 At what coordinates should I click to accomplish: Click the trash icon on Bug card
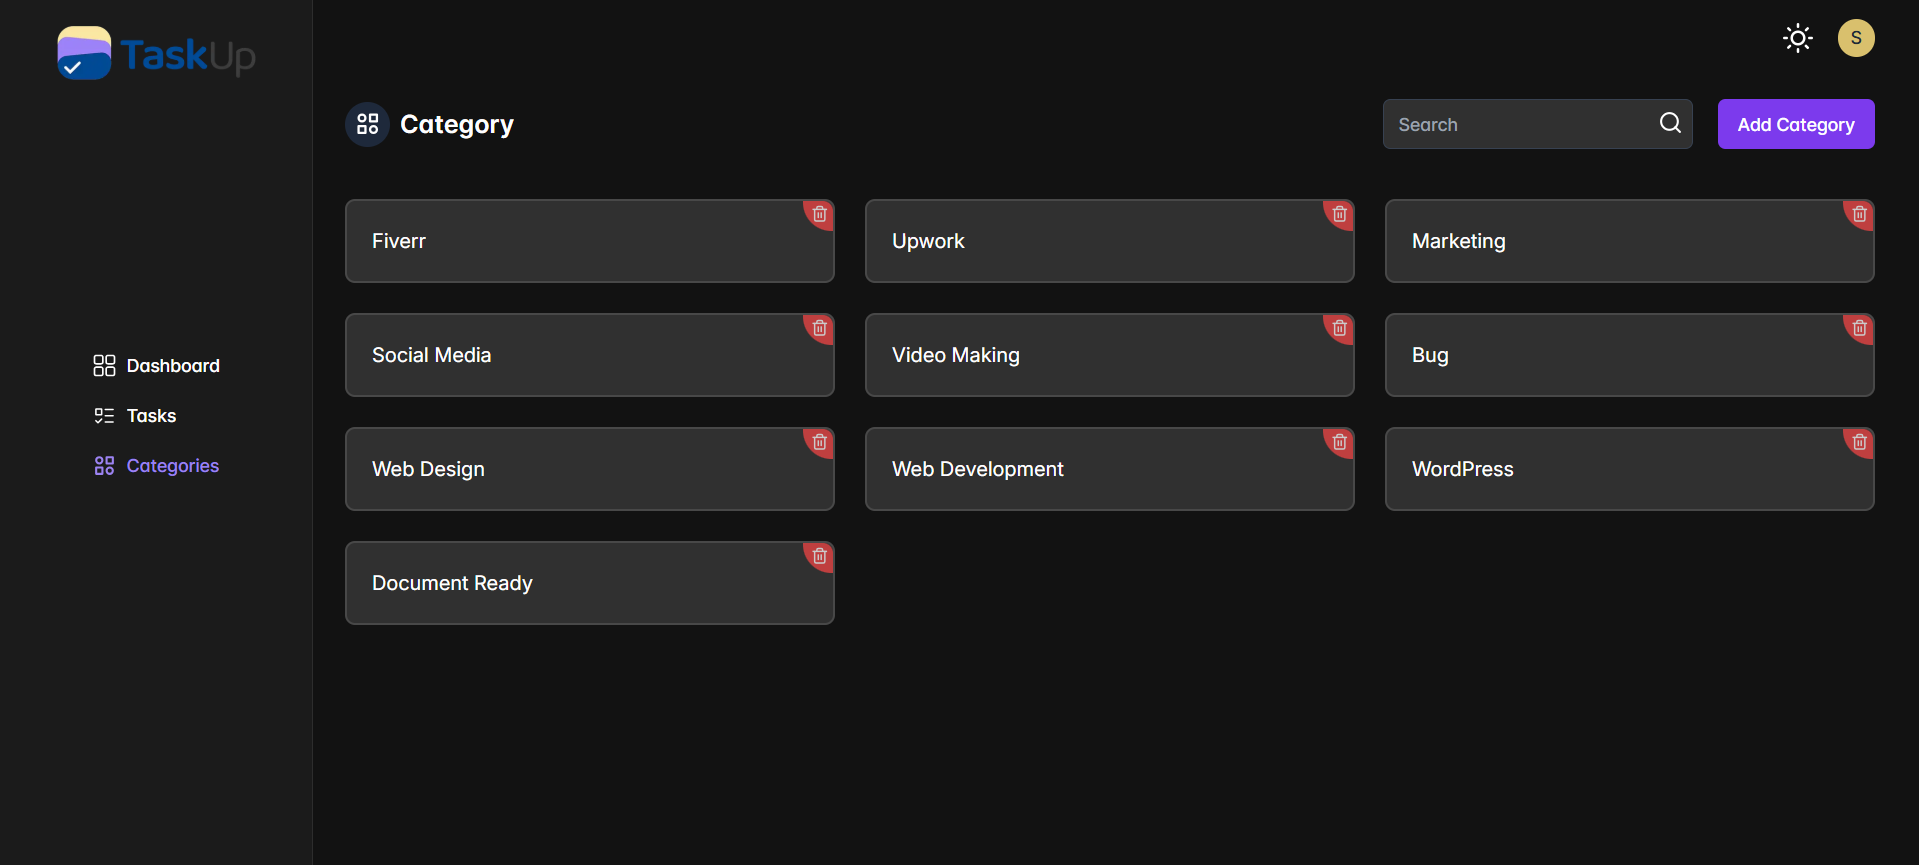point(1860,328)
